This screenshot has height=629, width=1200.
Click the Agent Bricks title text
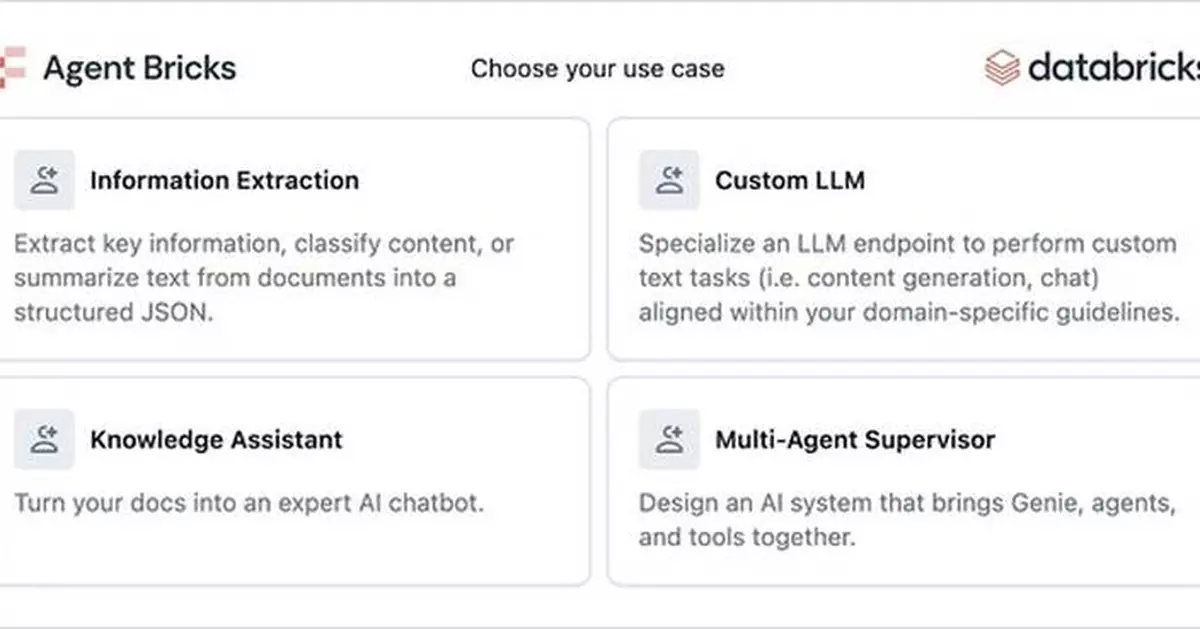click(x=140, y=68)
